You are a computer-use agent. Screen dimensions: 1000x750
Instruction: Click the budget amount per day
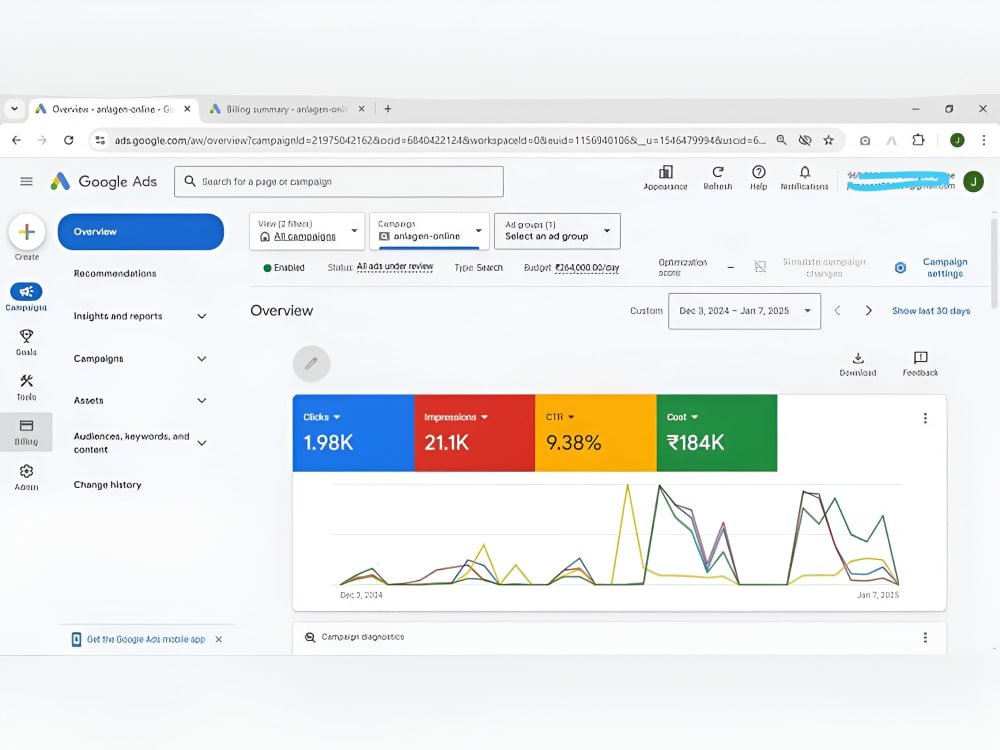(x=587, y=268)
